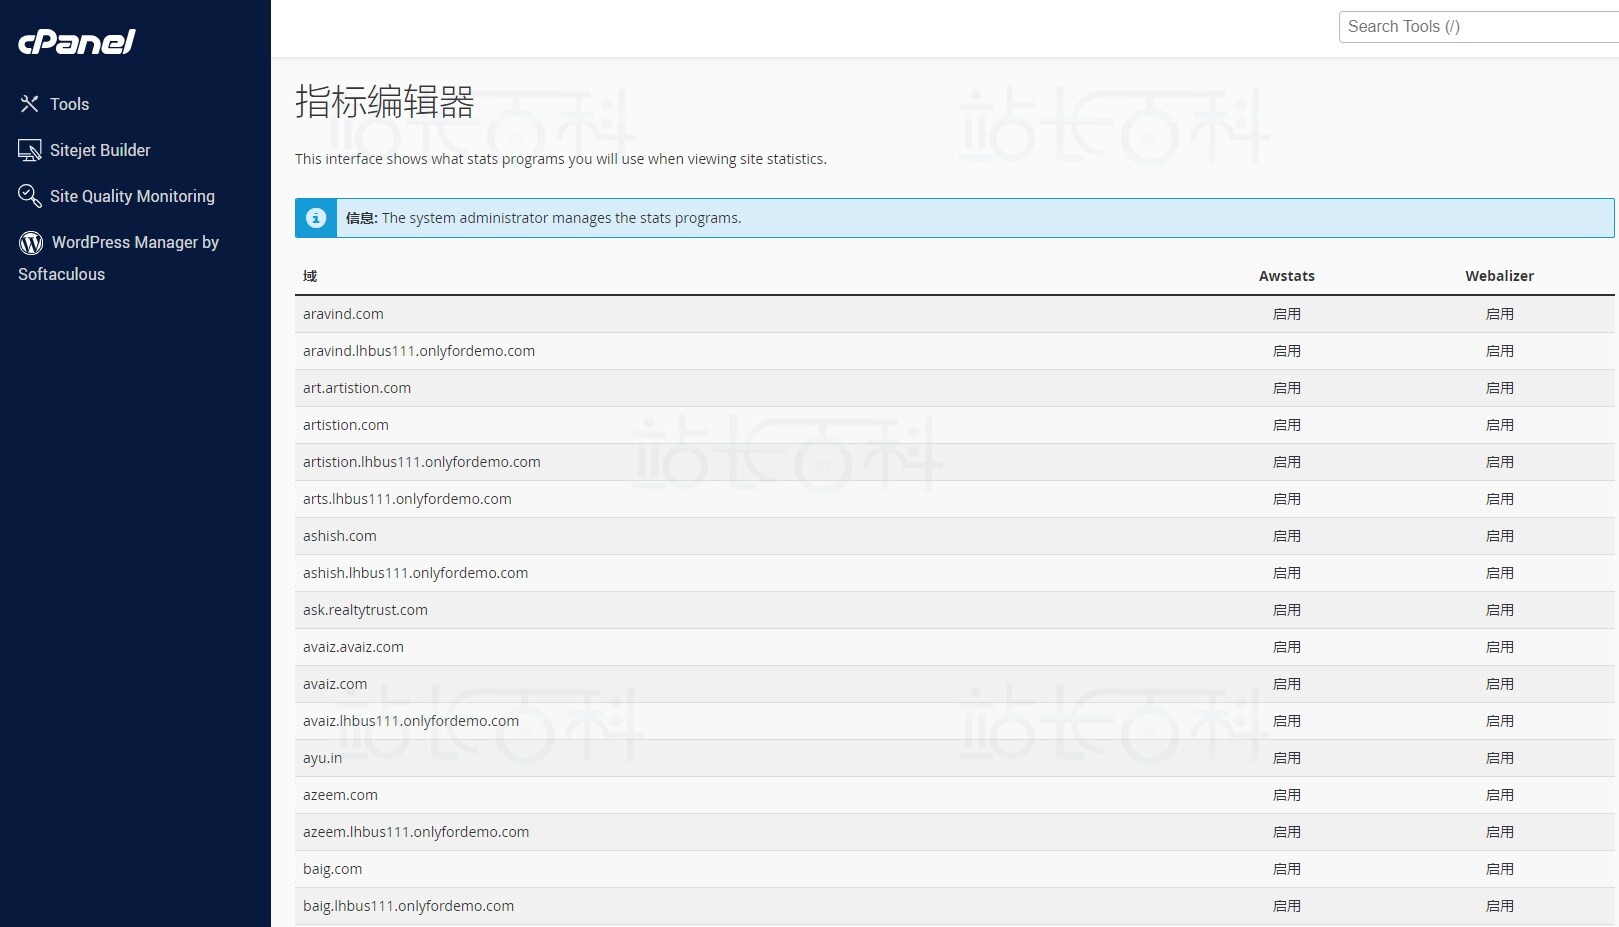This screenshot has width=1619, height=927.
Task: Click Awstats status for ashish.com
Action: pyautogui.click(x=1287, y=536)
